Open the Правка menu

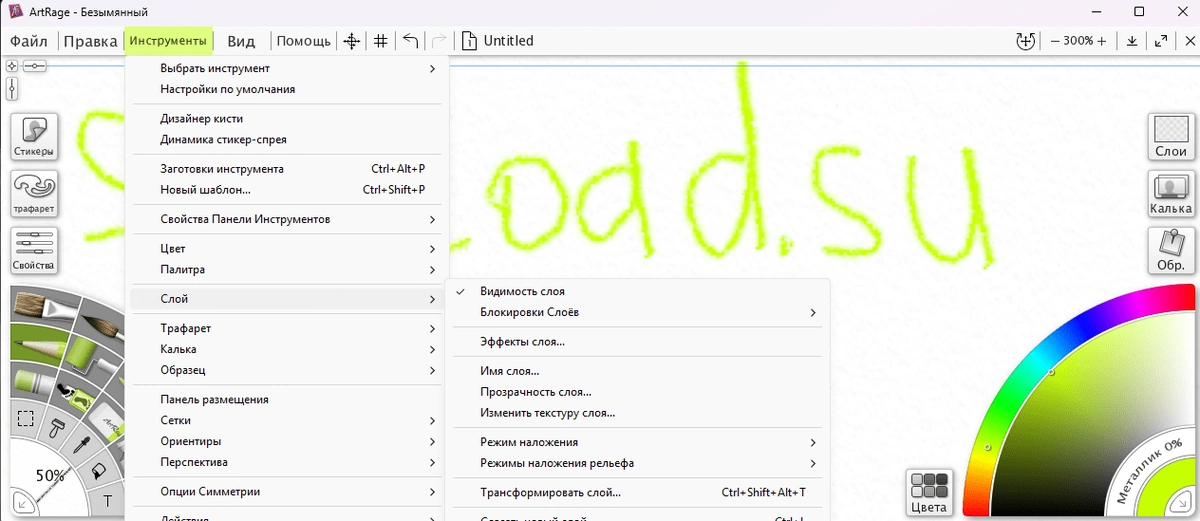point(90,41)
